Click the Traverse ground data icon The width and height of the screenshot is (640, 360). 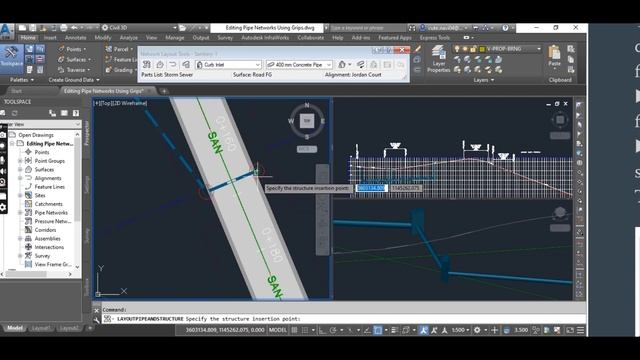pyautogui.click(x=61, y=70)
